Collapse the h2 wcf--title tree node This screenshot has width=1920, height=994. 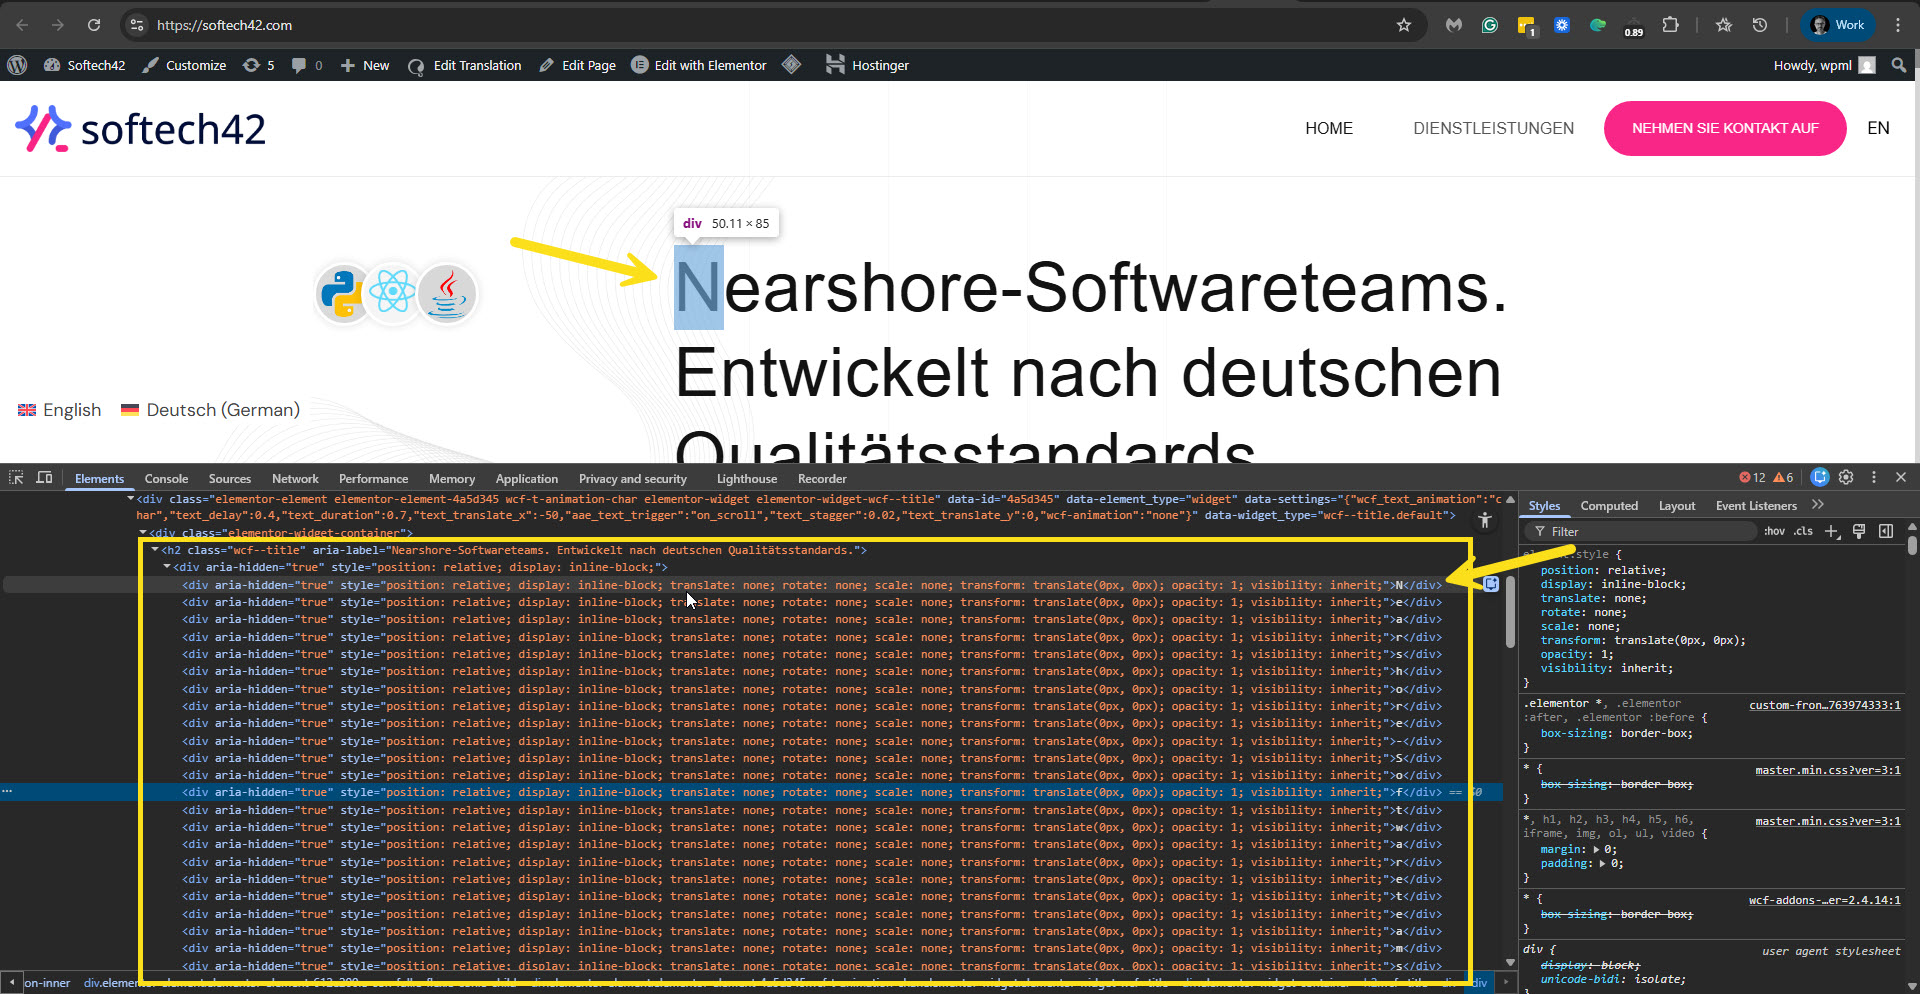pos(155,550)
